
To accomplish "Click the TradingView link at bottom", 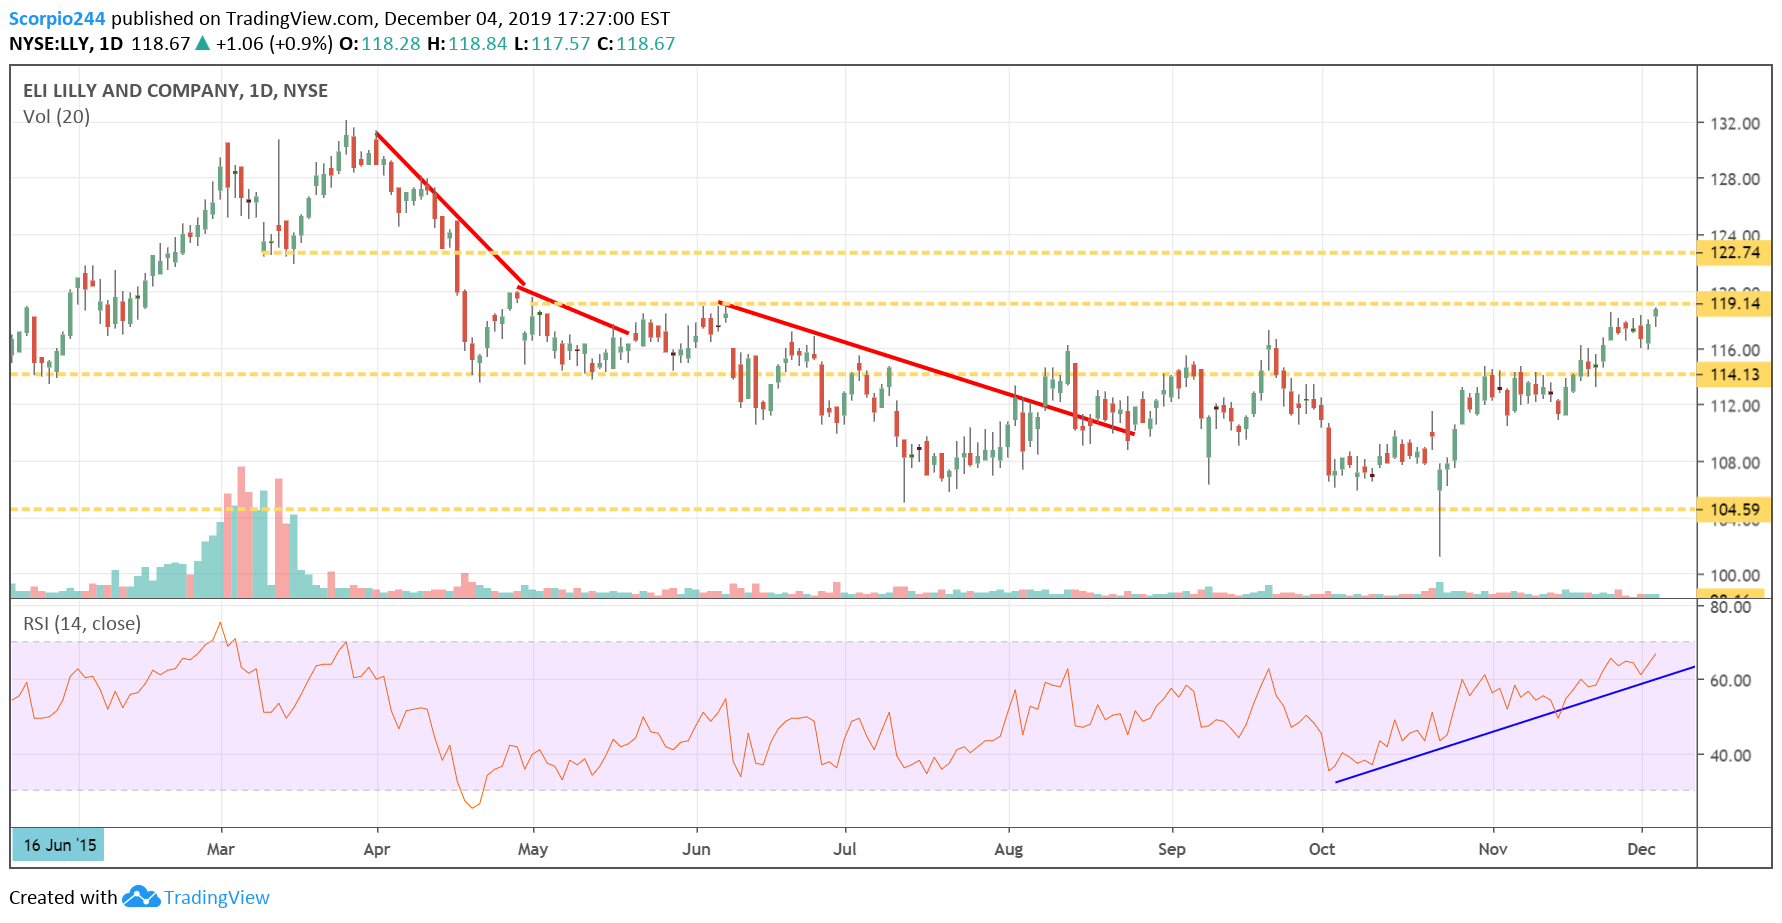I will coord(216,897).
